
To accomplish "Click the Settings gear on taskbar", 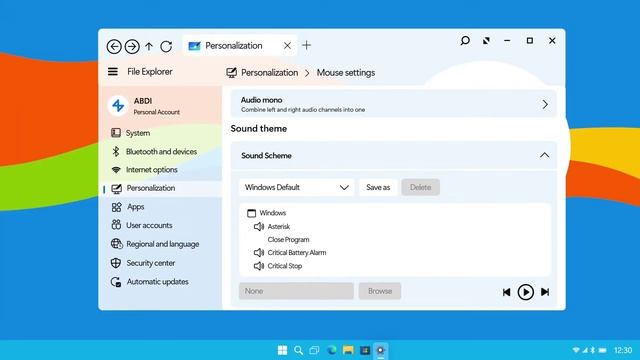I will [380, 350].
